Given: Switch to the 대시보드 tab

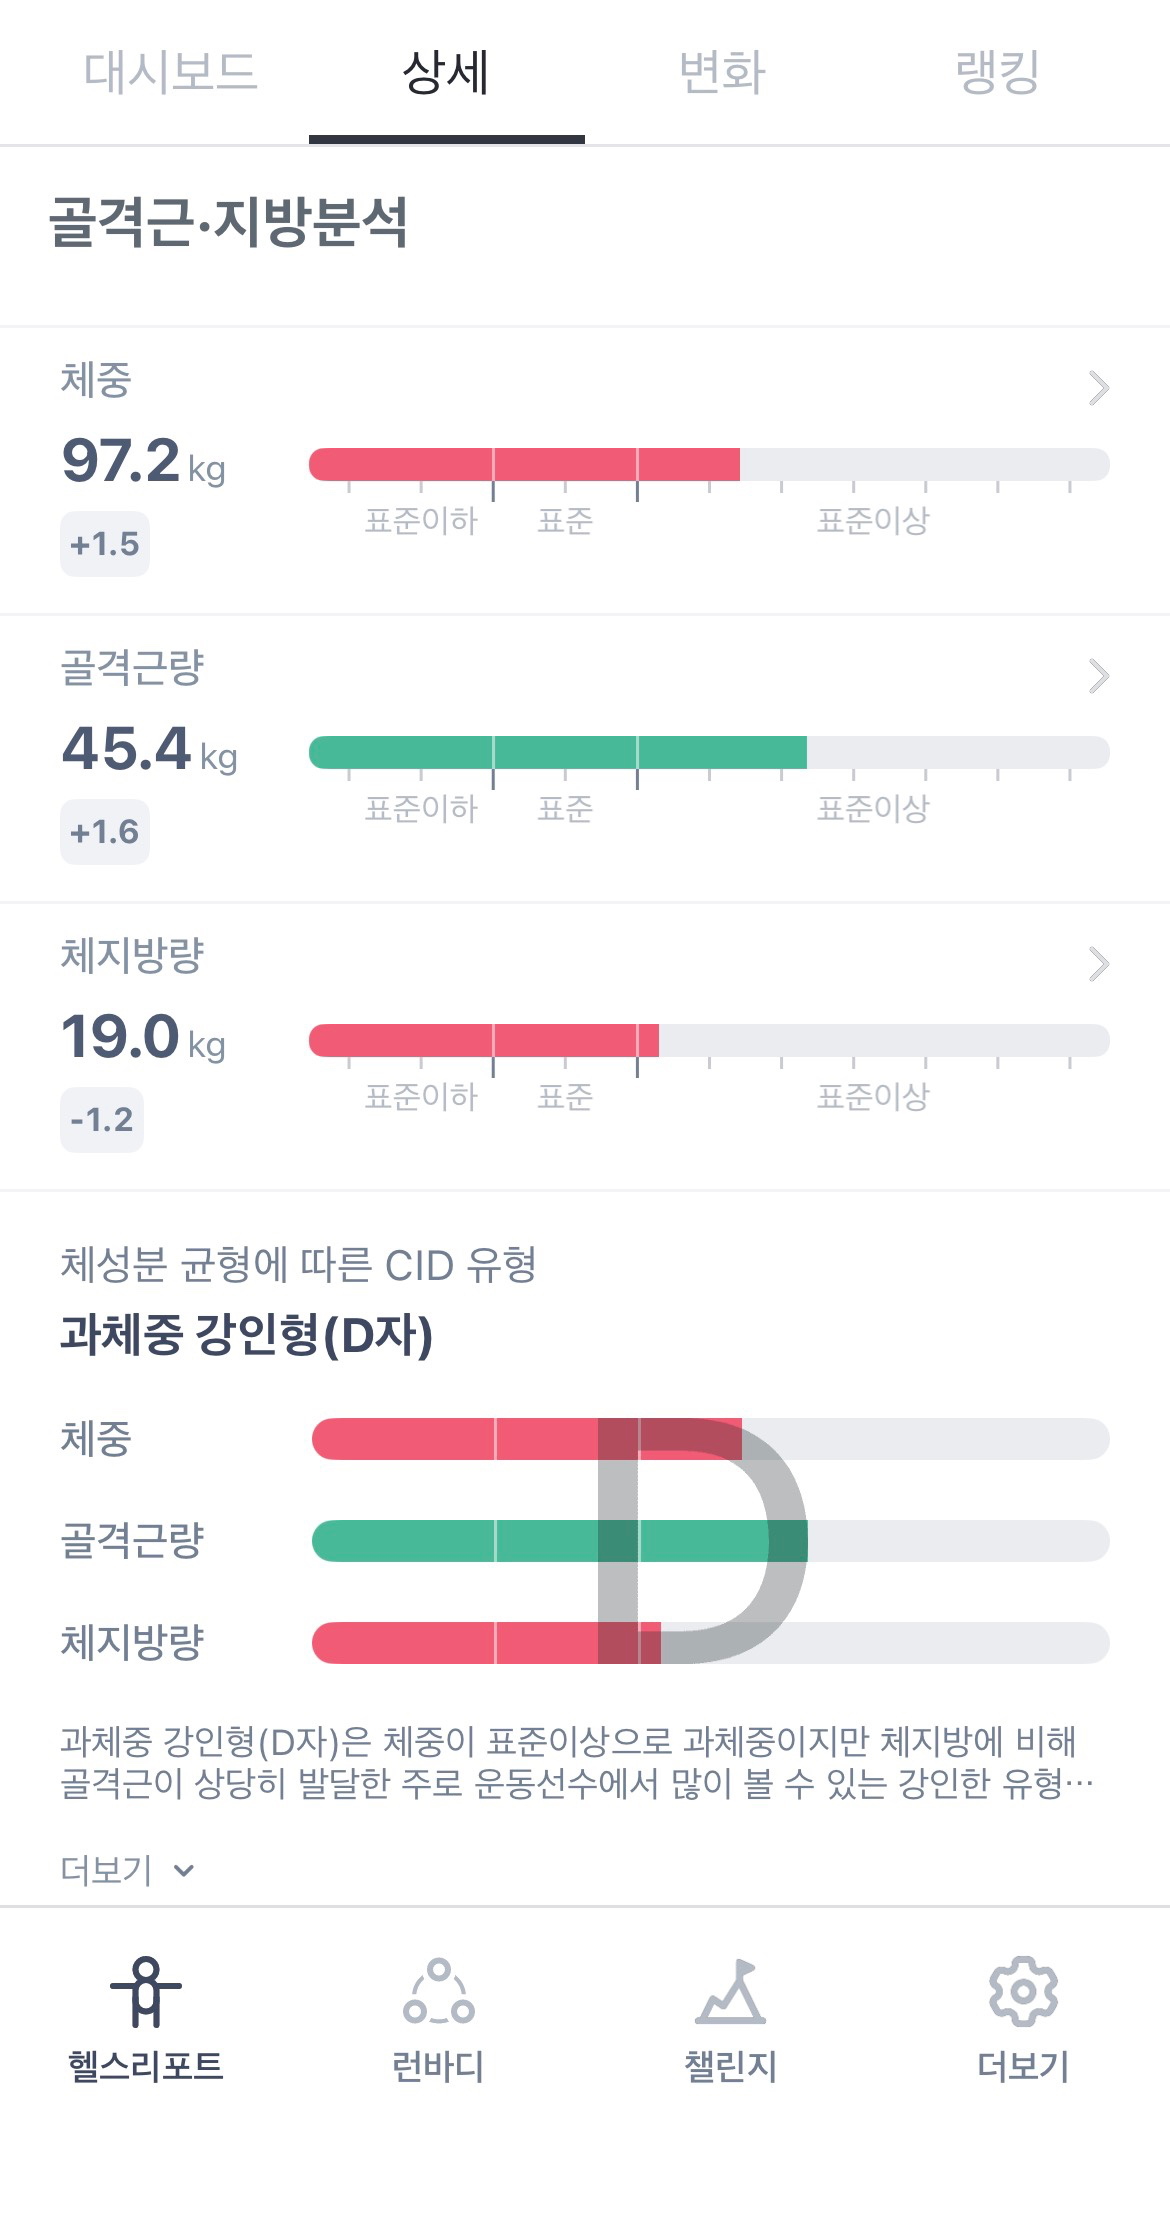Looking at the screenshot, I should [170, 72].
